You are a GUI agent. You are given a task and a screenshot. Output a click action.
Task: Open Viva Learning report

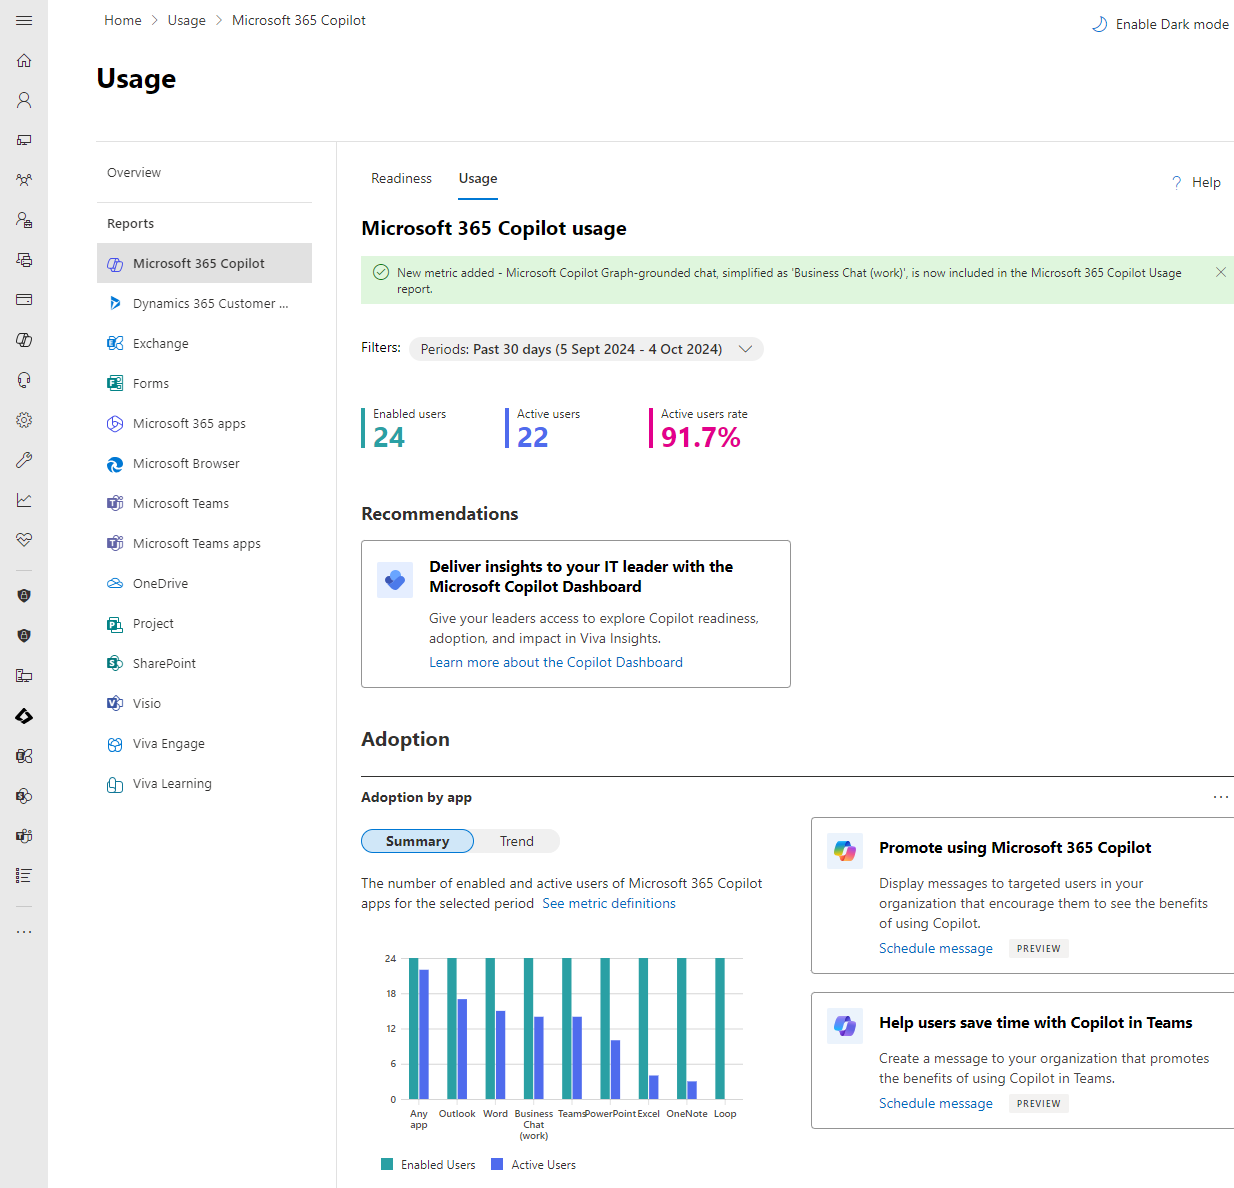coord(204,783)
